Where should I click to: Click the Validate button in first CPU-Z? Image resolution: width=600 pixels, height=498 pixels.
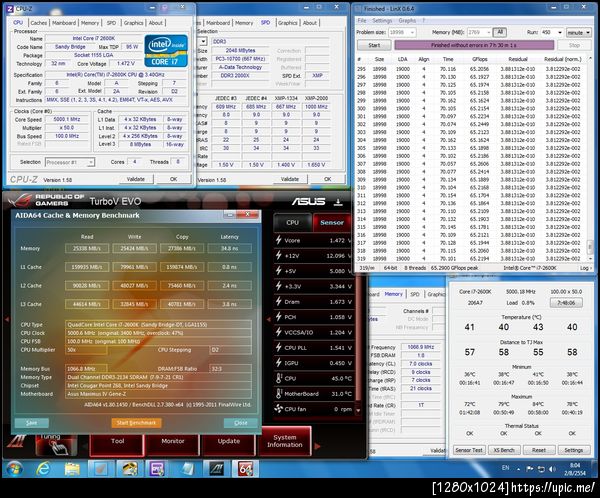tap(136, 179)
